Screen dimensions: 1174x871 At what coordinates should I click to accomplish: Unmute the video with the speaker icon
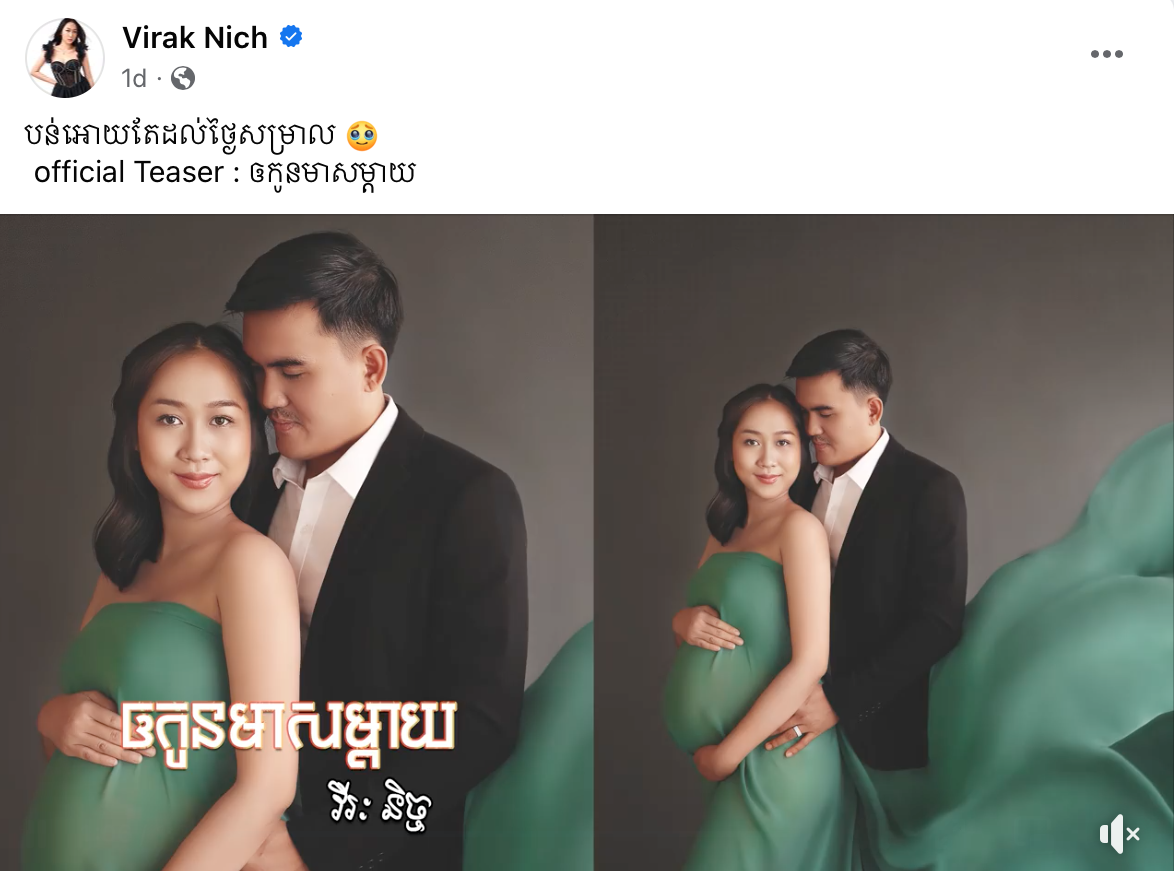[x=1119, y=834]
